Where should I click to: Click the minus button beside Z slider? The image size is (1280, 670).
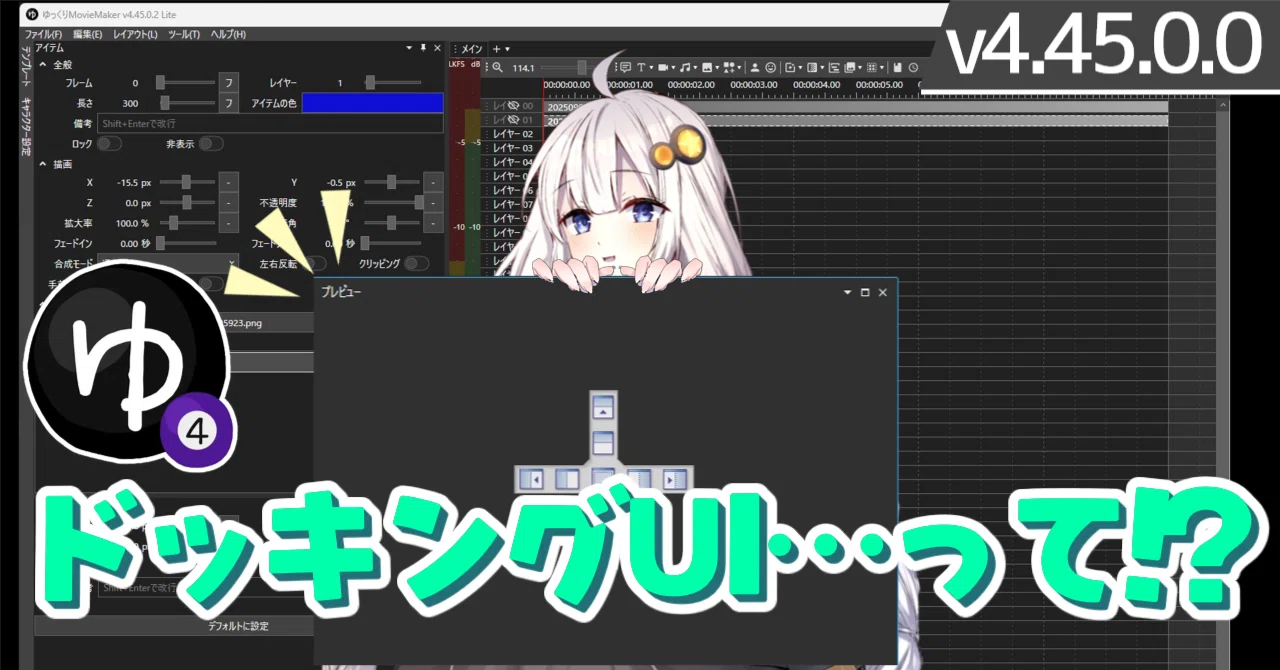(x=229, y=202)
